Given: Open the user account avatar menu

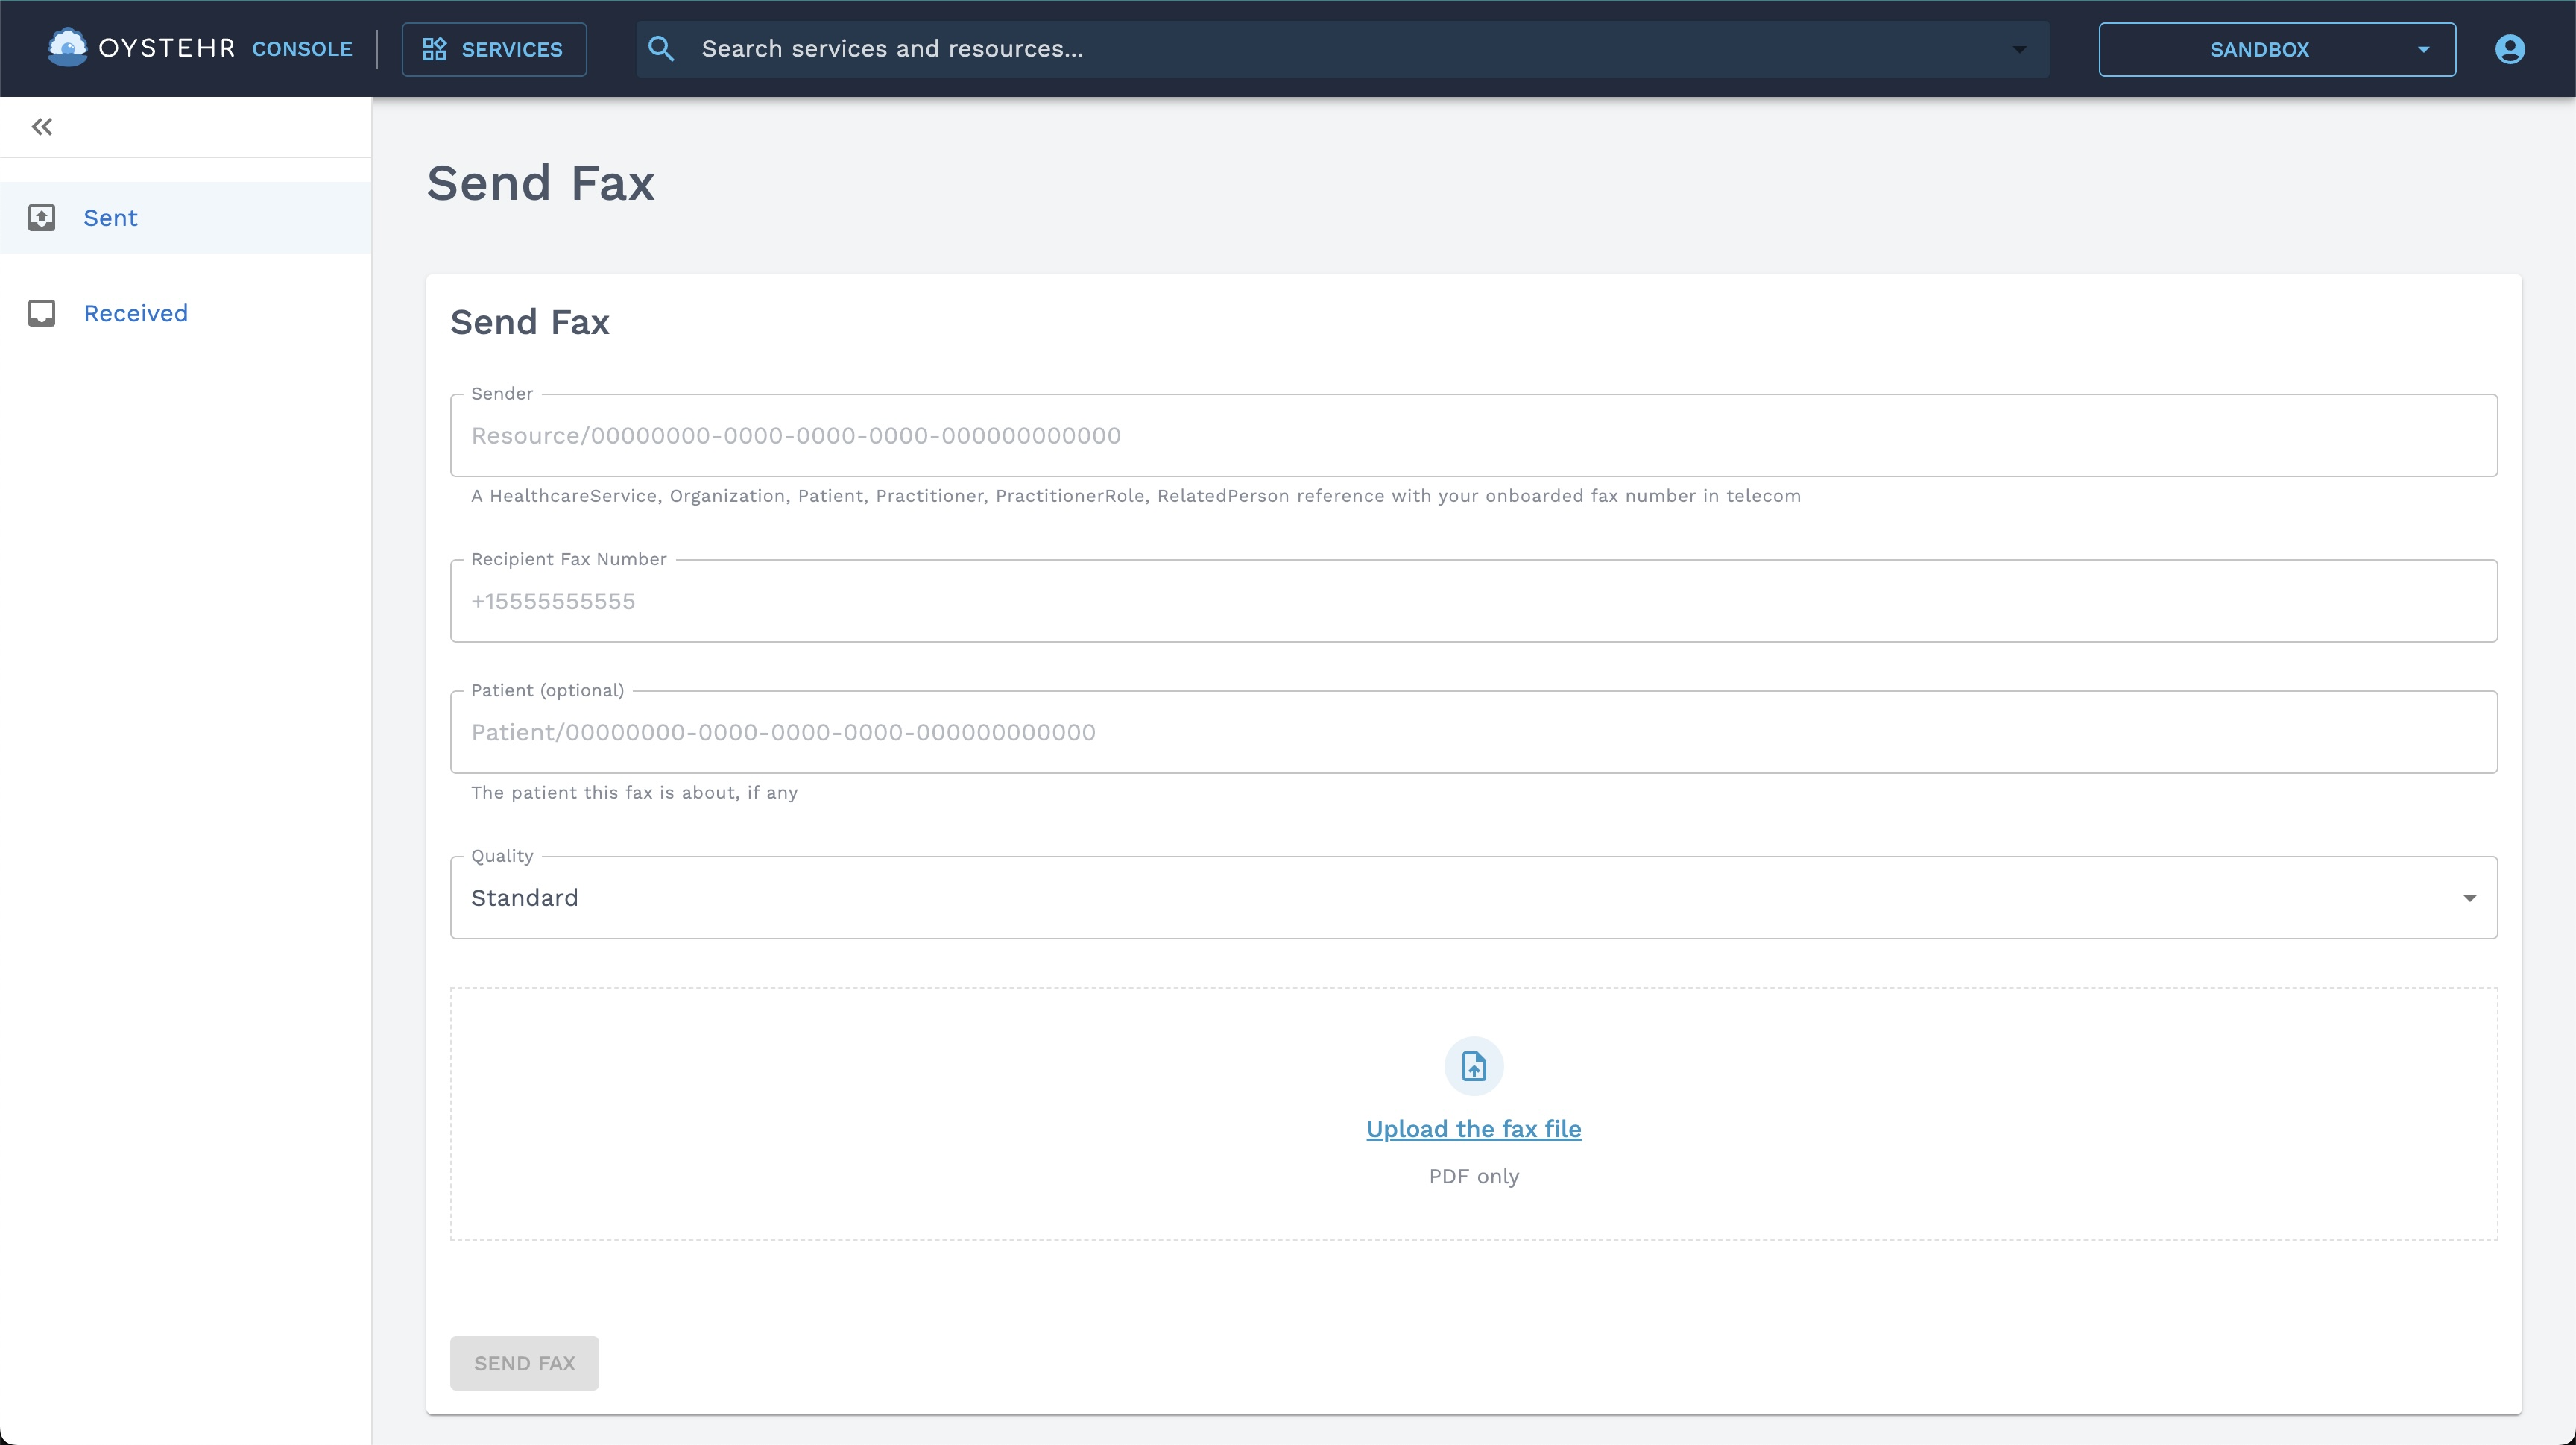Looking at the screenshot, I should click(2509, 49).
